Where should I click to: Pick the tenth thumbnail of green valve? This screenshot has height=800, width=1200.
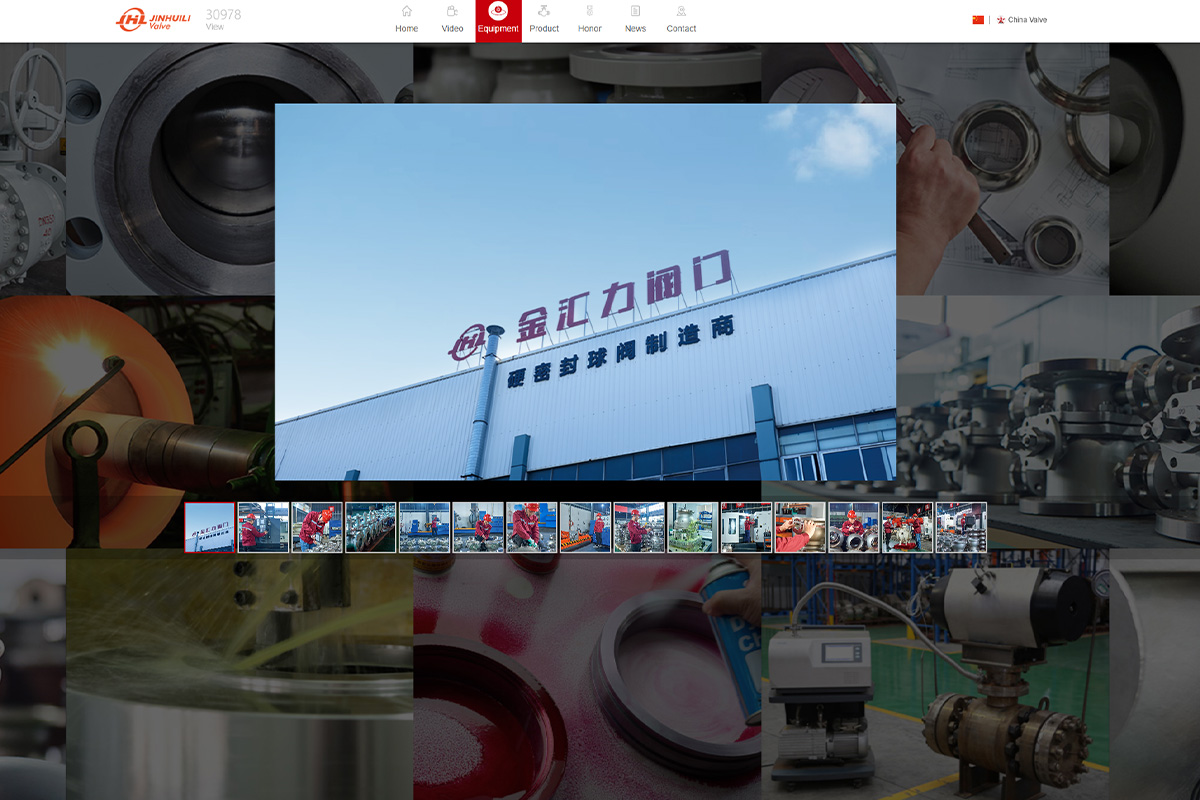click(x=693, y=527)
